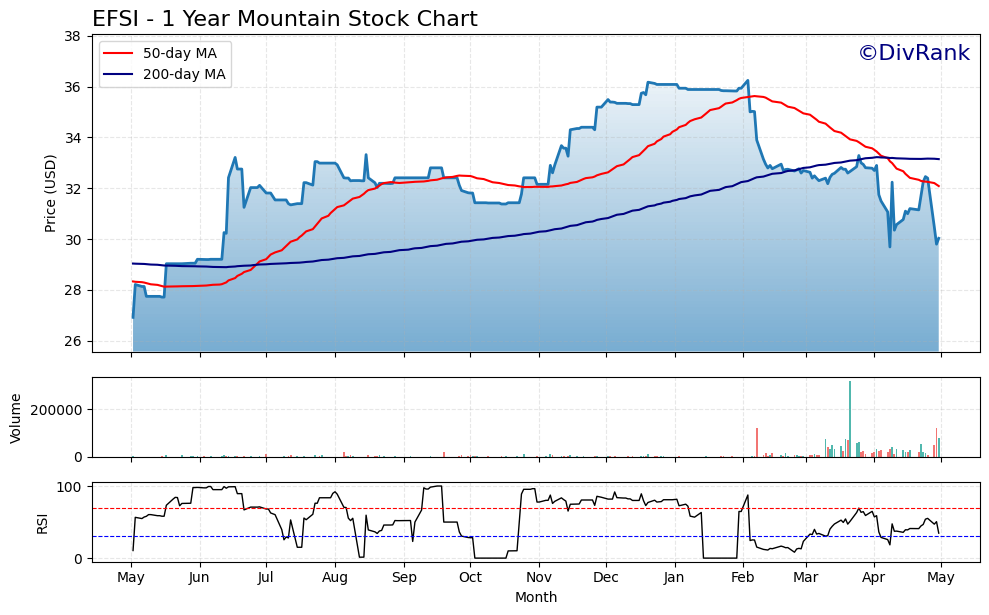Select the 34 price tick label

[x=73, y=138]
